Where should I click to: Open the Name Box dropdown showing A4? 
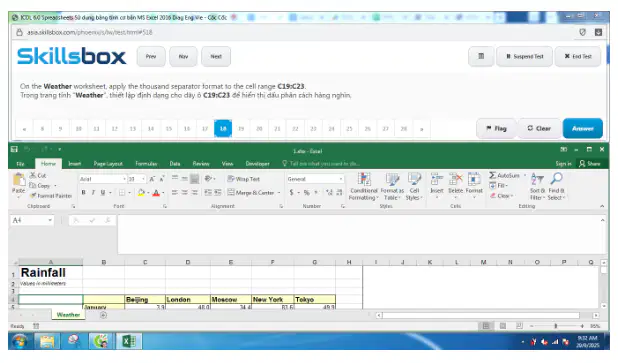pyautogui.click(x=50, y=220)
